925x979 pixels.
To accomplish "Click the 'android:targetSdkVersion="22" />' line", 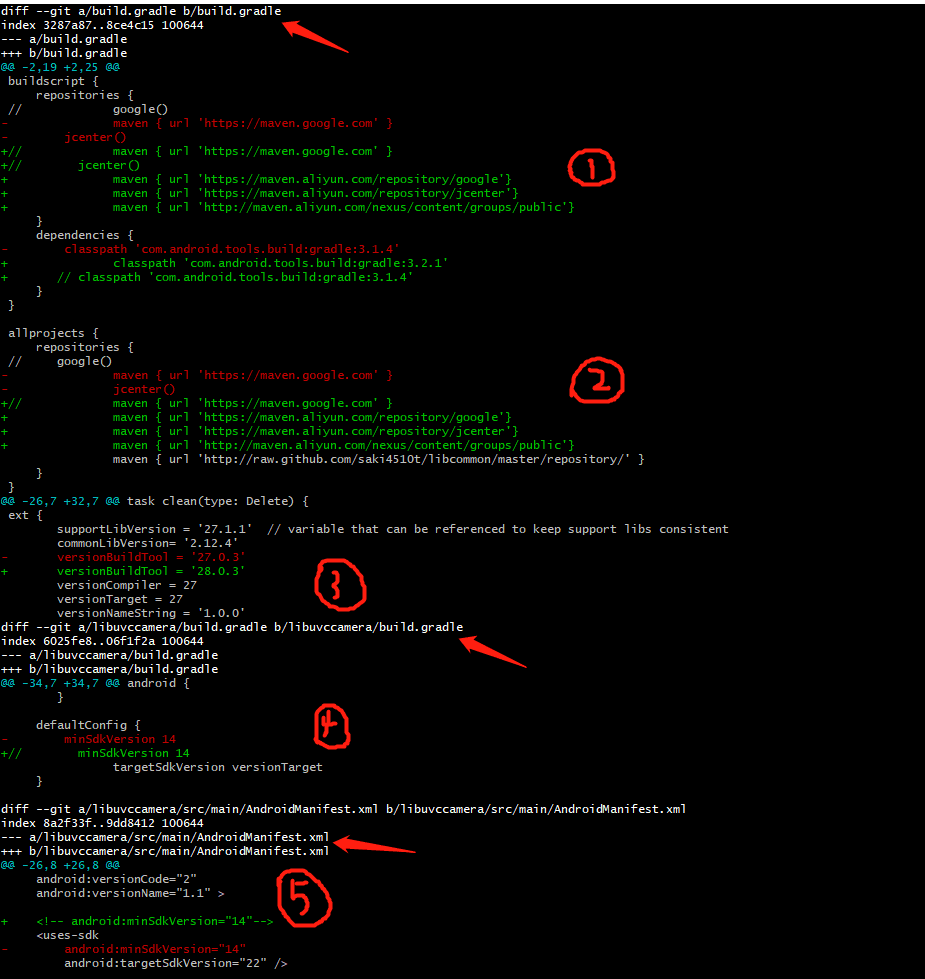I will coord(176,963).
